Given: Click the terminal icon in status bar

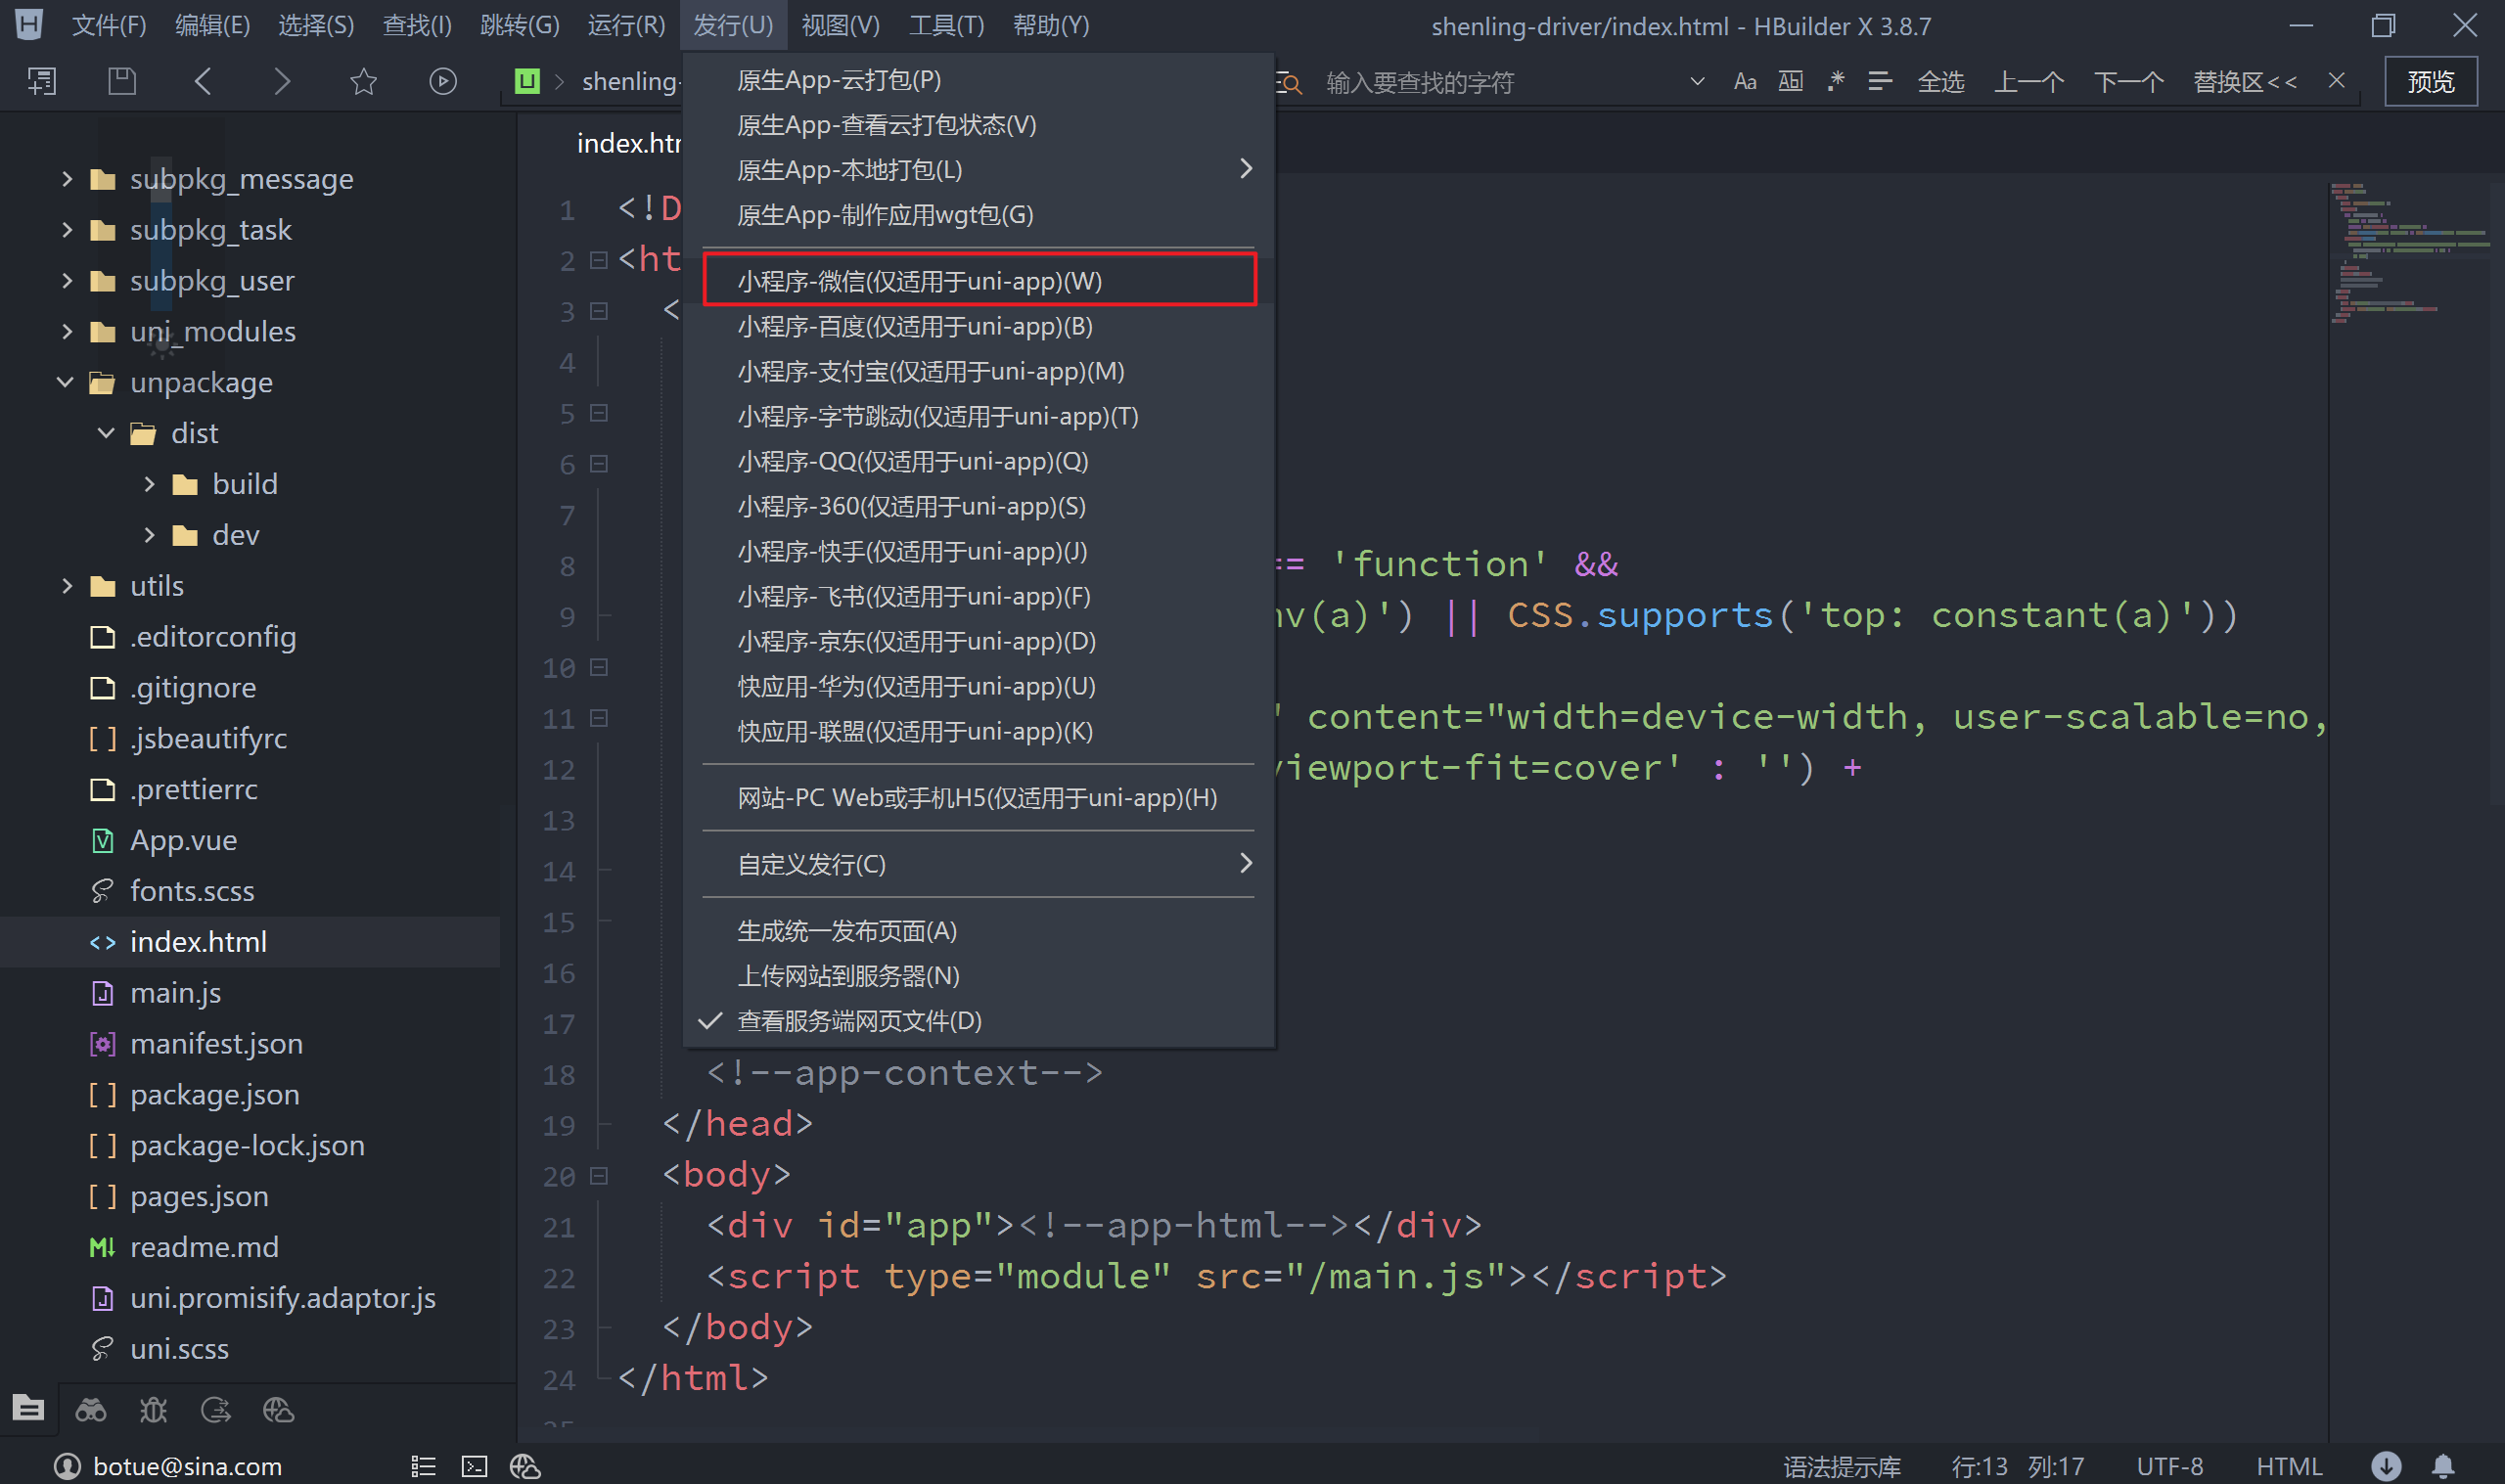Looking at the screenshot, I should (474, 1466).
